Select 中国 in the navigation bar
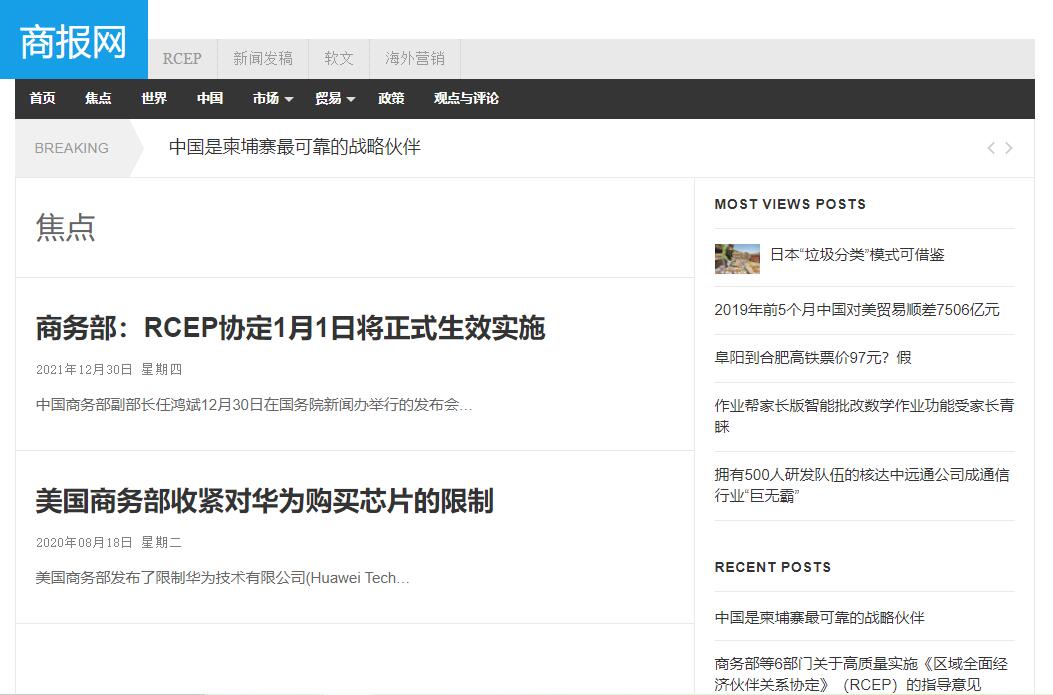This screenshot has height=695, width=1053. pos(210,98)
